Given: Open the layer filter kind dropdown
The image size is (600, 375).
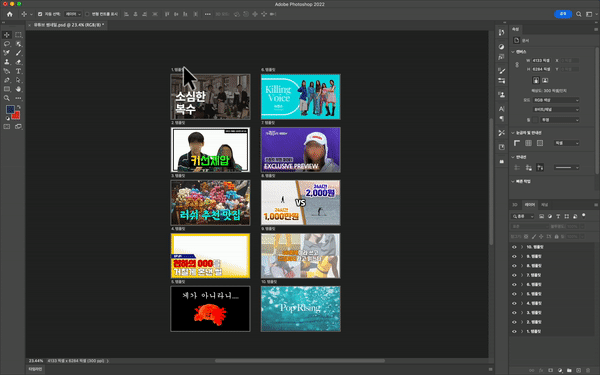Looking at the screenshot, I should (523, 217).
